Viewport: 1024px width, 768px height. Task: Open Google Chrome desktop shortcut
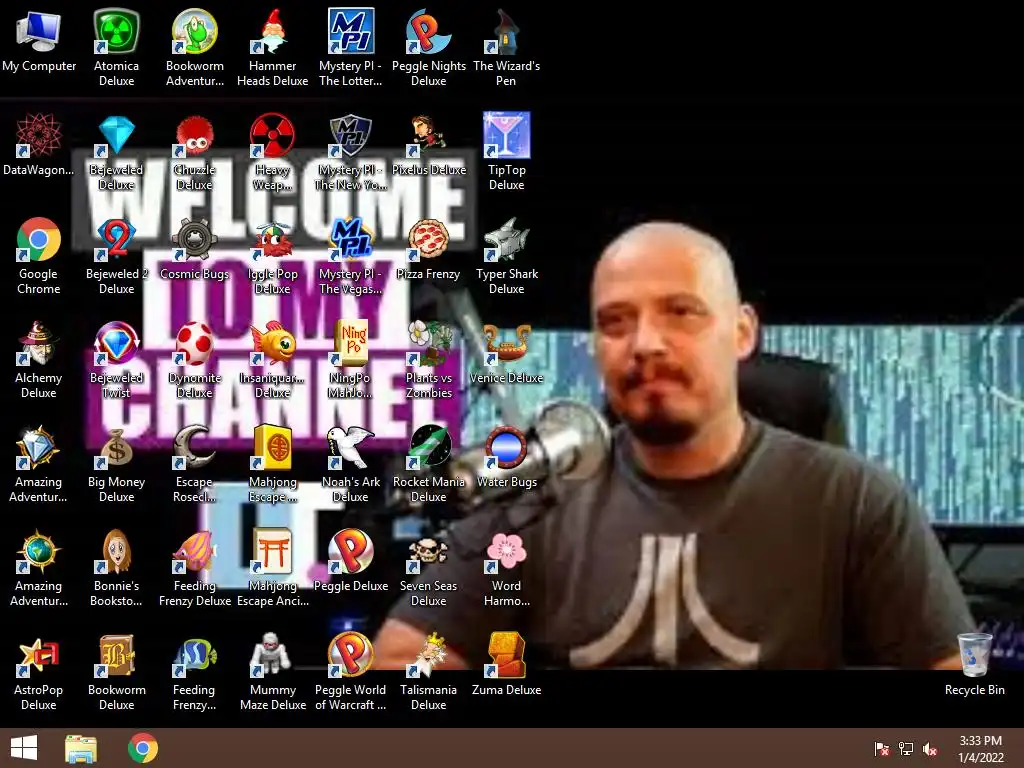tap(39, 255)
